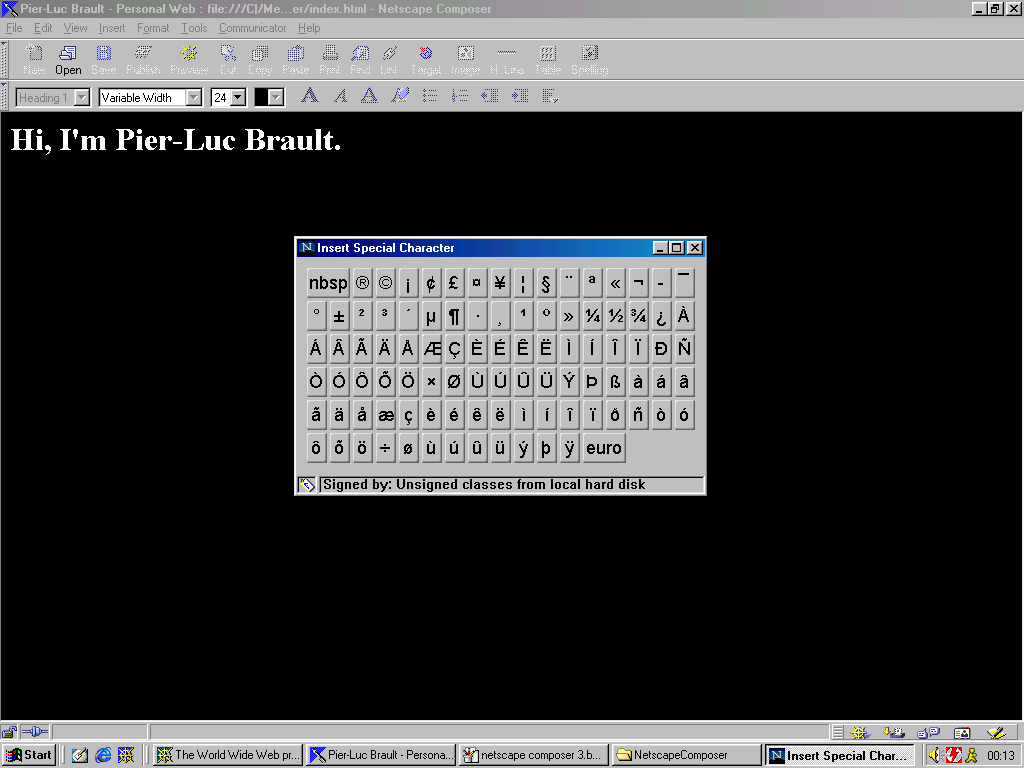
Task: Click the Link toolbar icon
Action: coord(389,60)
